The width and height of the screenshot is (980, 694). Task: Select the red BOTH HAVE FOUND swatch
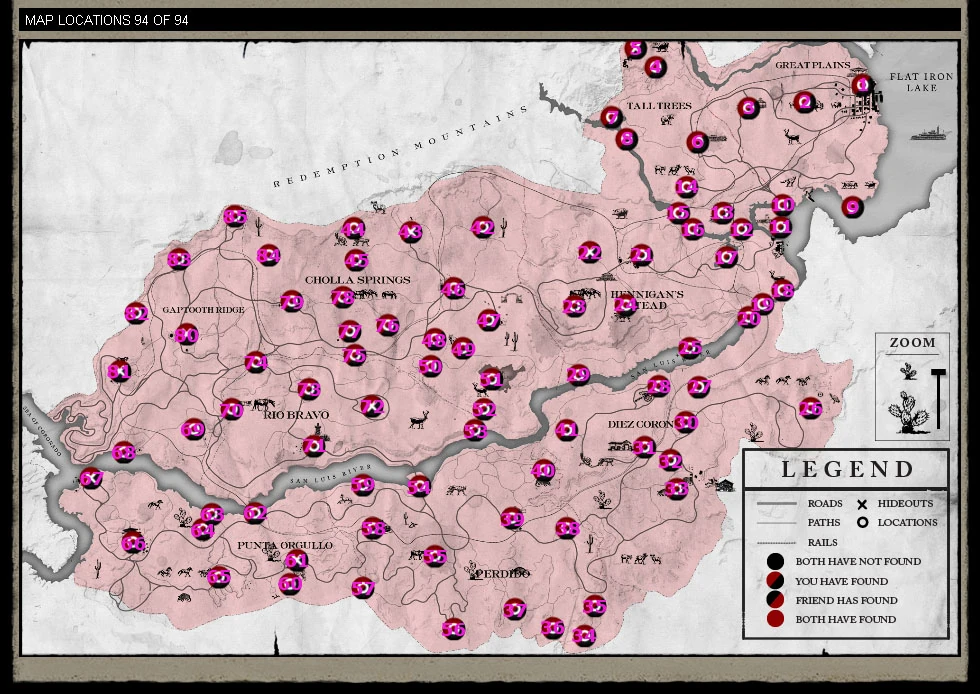[x=774, y=618]
